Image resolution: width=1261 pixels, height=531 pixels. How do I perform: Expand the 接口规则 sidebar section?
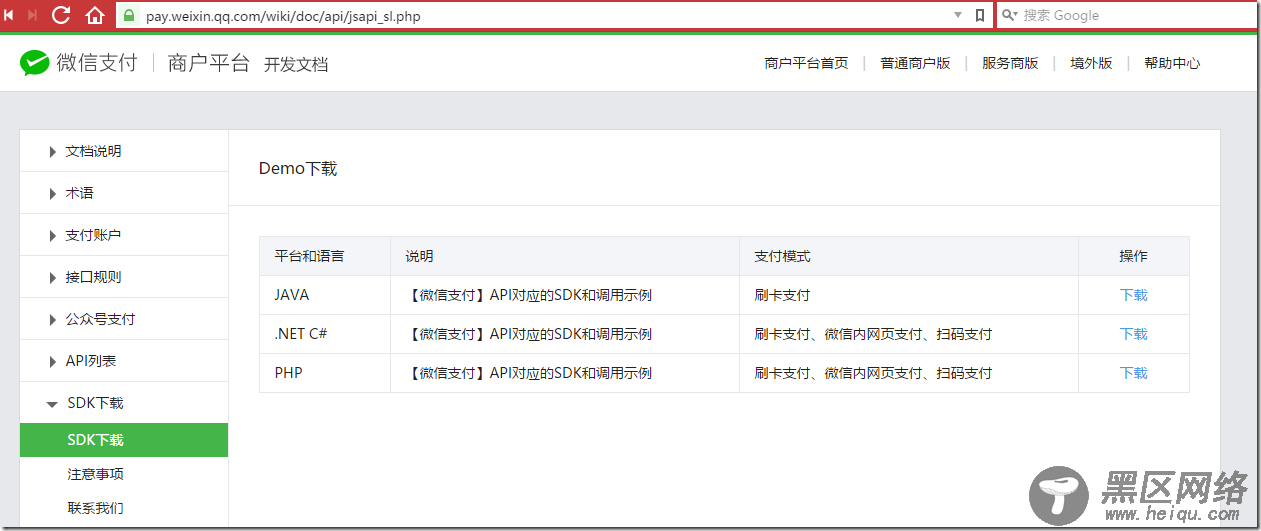pos(124,277)
